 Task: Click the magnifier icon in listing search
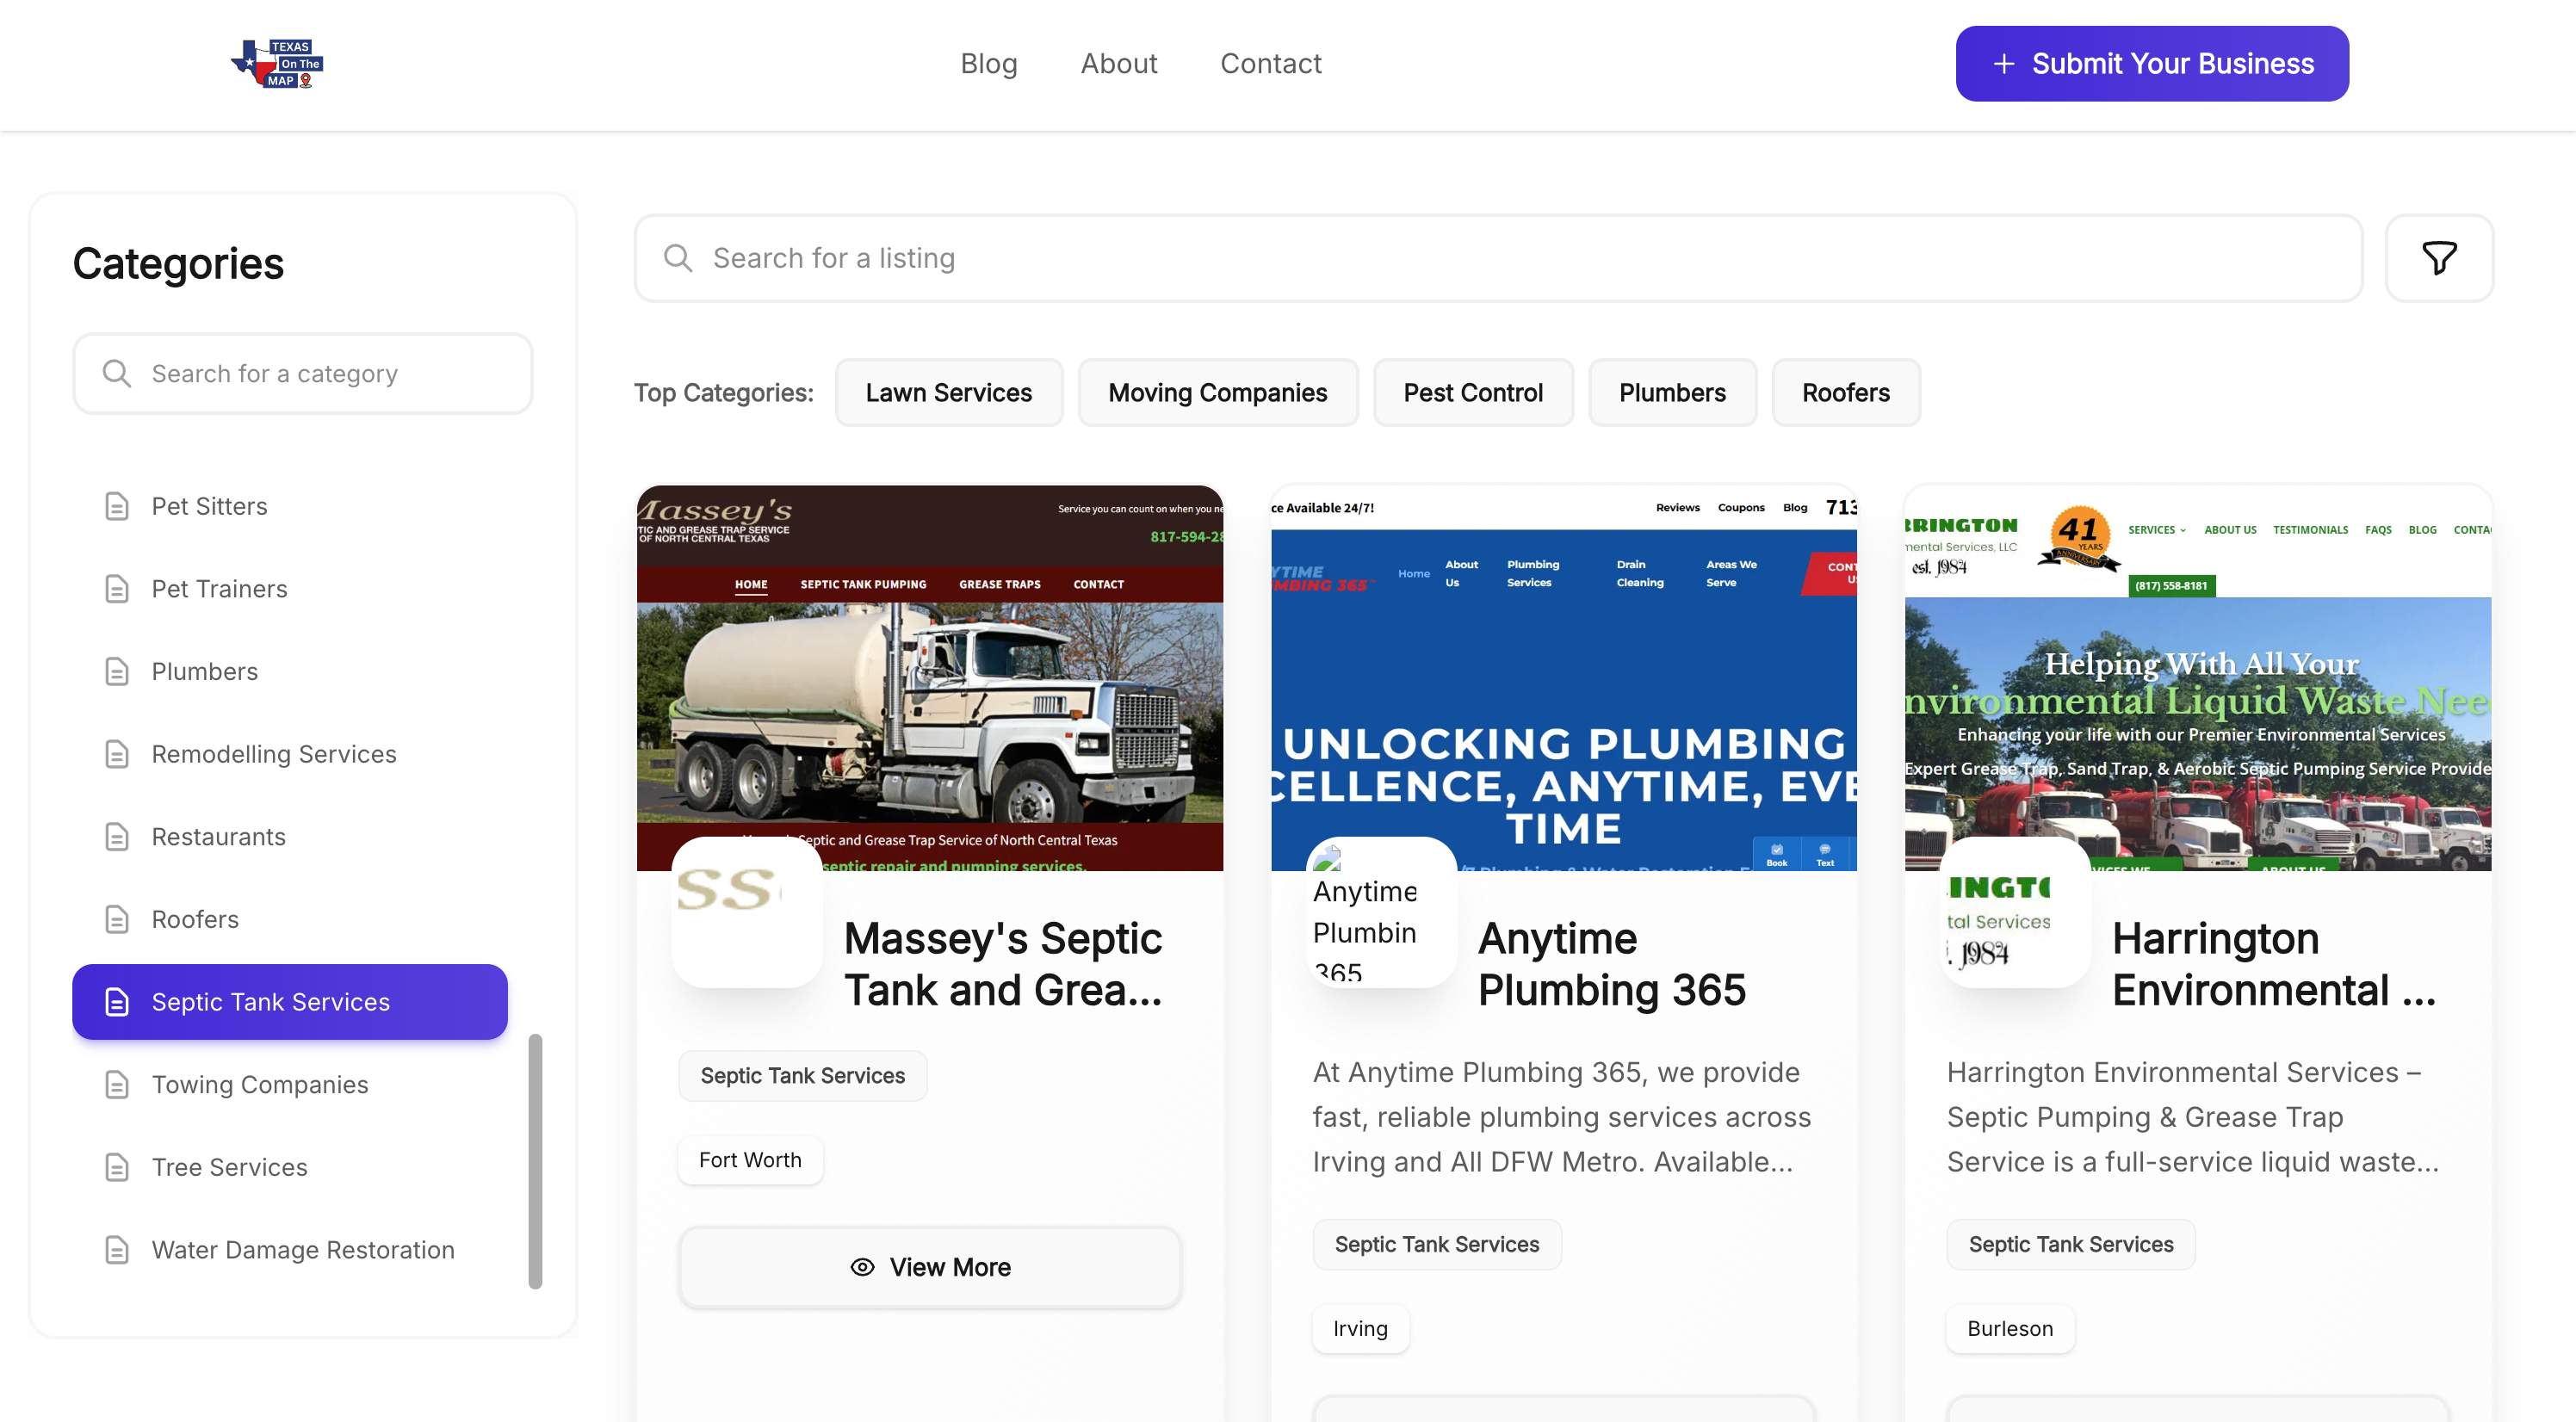[678, 258]
